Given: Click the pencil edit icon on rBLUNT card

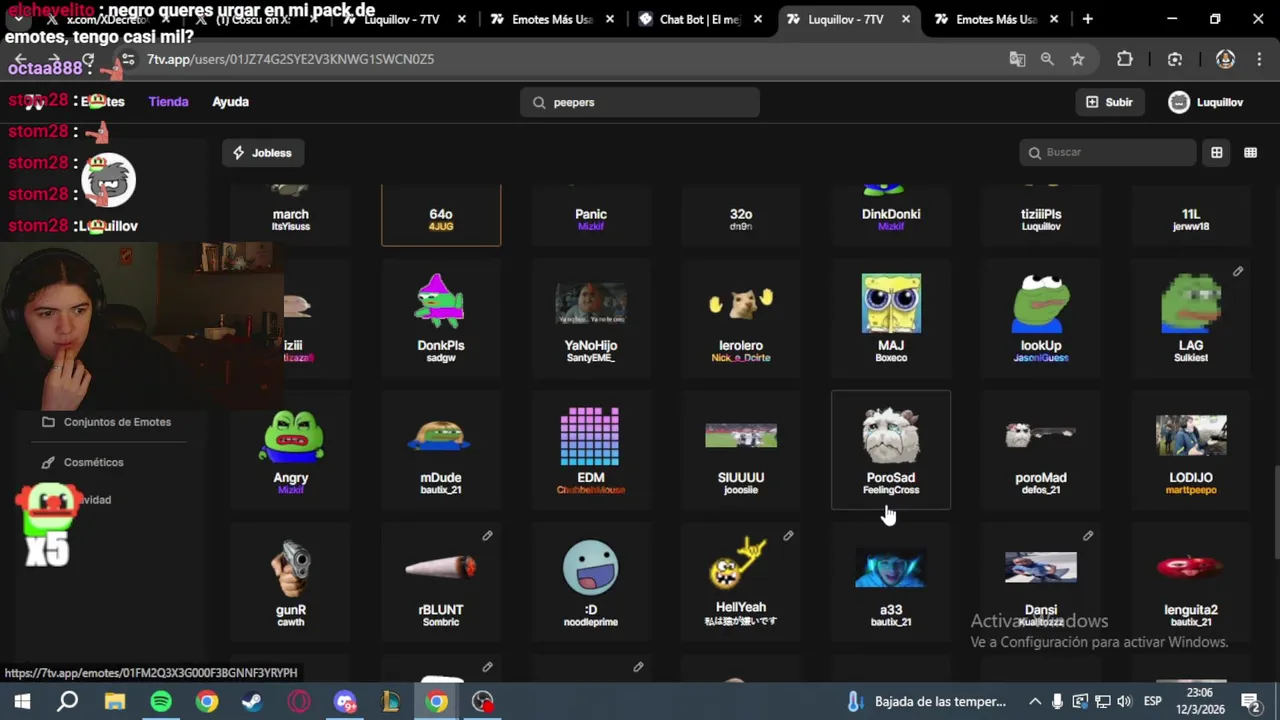Looking at the screenshot, I should [488, 536].
